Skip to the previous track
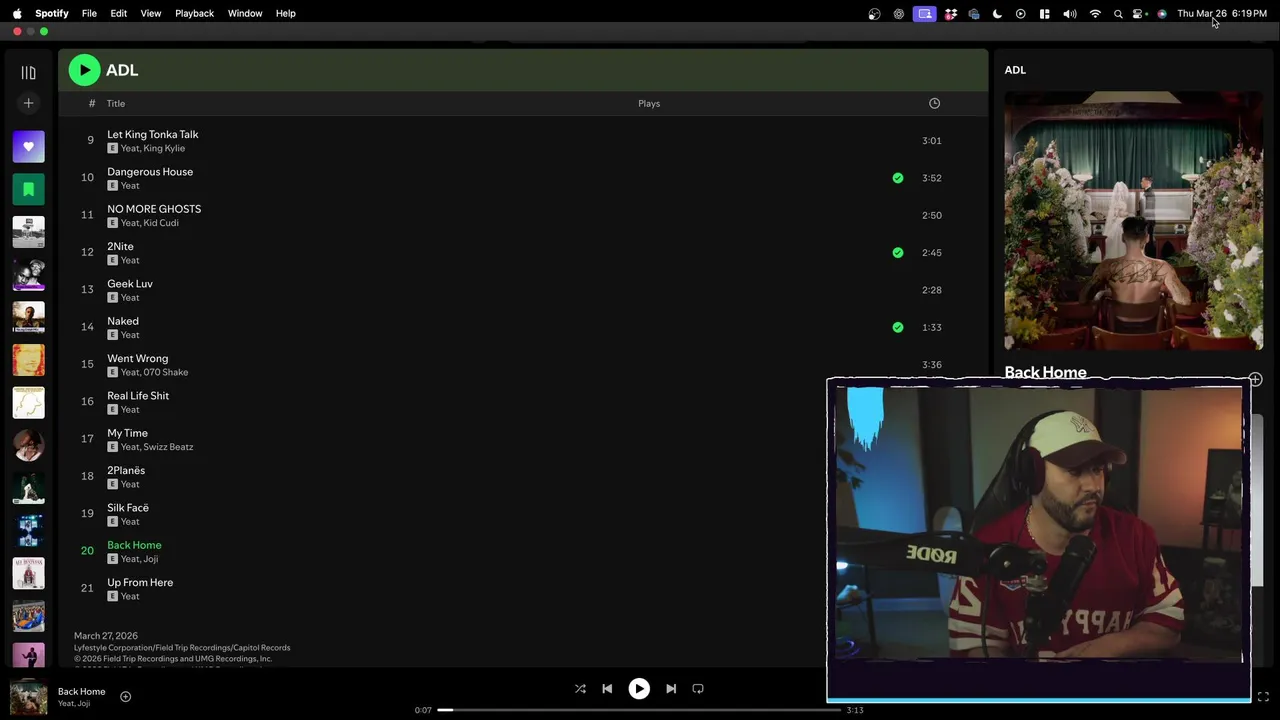Screen dimensions: 1280x720 tap(607, 689)
